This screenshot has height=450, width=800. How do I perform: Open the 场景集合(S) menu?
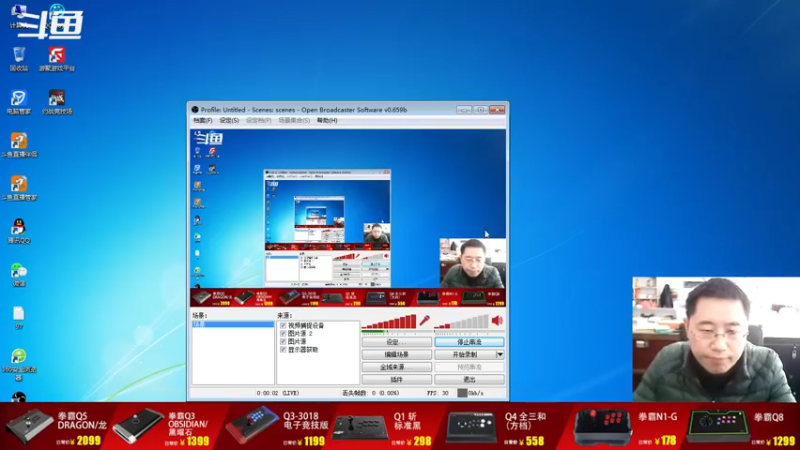click(294, 120)
